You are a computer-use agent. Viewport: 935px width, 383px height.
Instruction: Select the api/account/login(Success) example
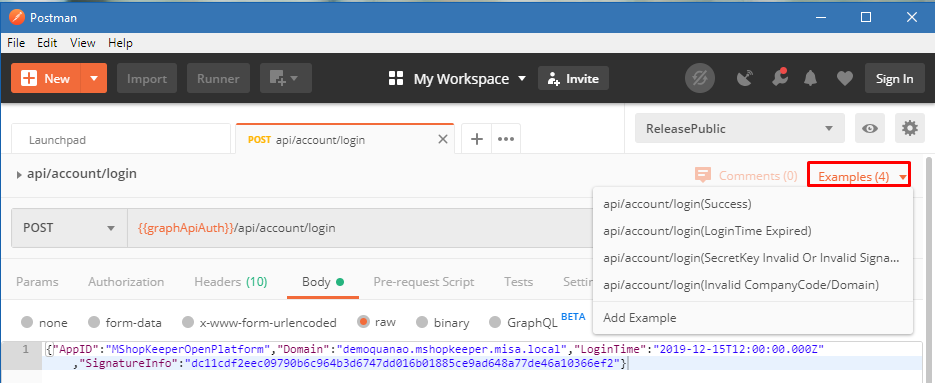click(753, 204)
